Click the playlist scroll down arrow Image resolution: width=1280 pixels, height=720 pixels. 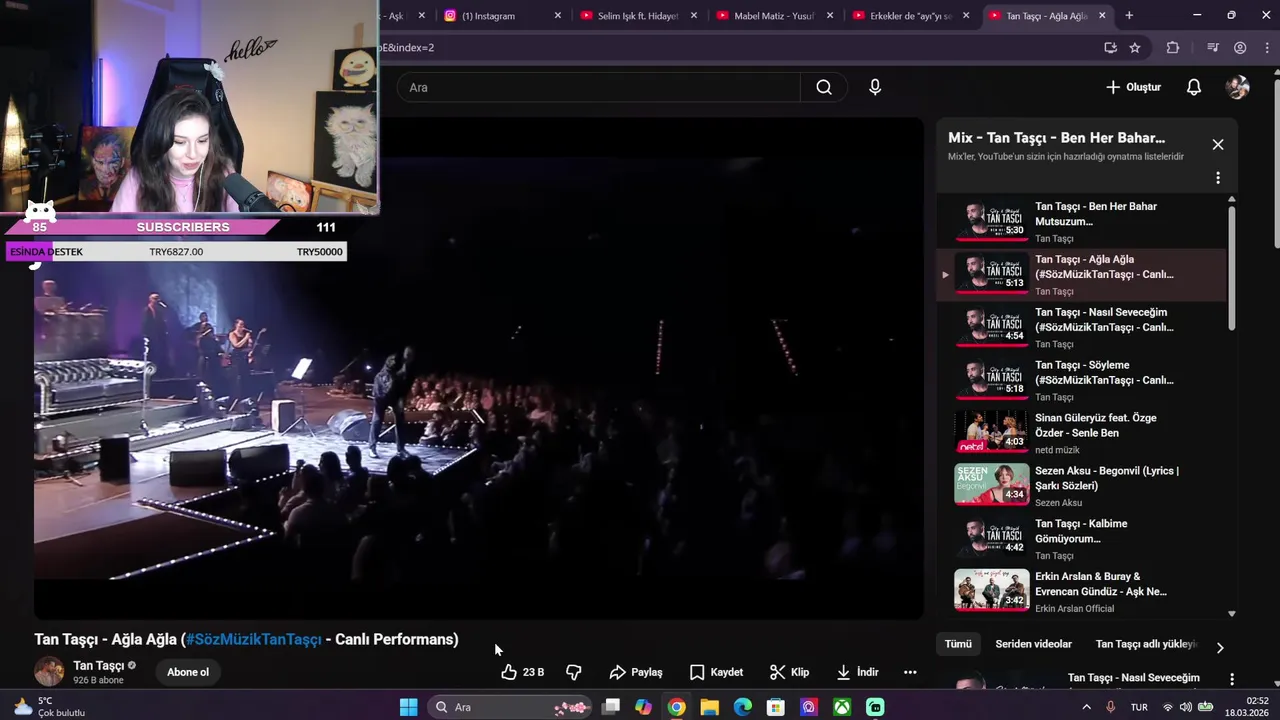1231,614
